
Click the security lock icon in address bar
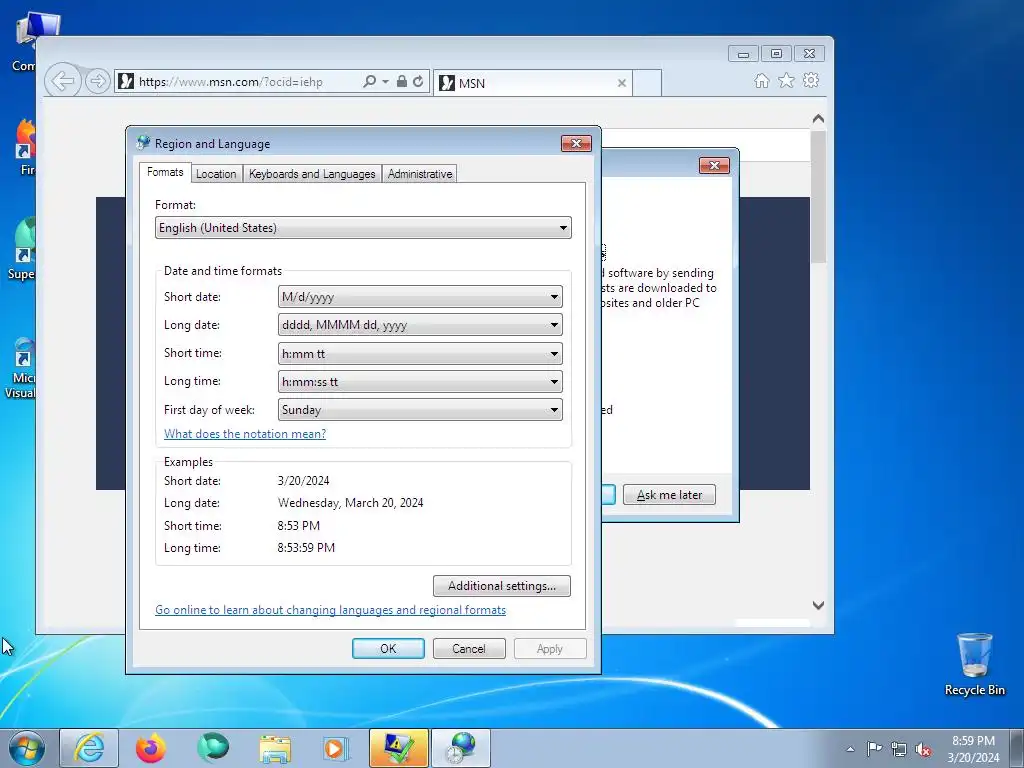402,81
